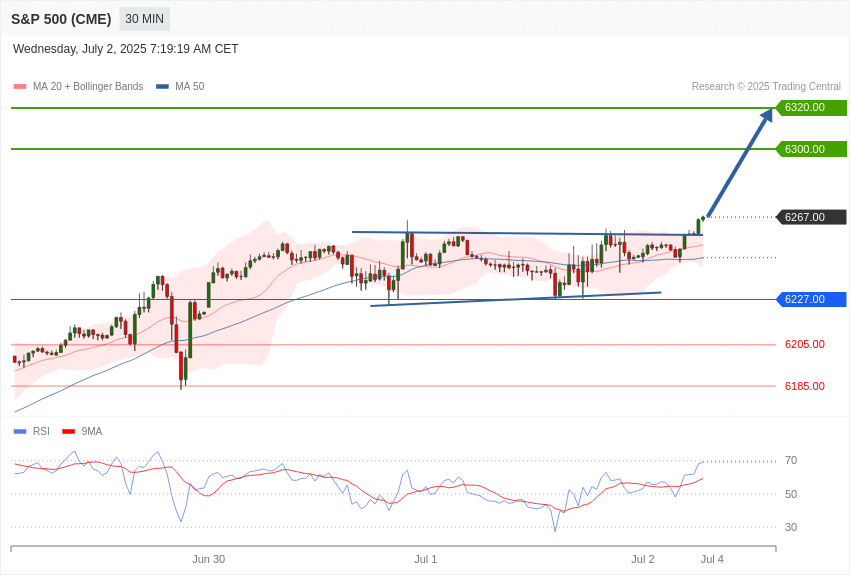The width and height of the screenshot is (850, 576).
Task: Click the MA 50 legend label
Action: 190,87
